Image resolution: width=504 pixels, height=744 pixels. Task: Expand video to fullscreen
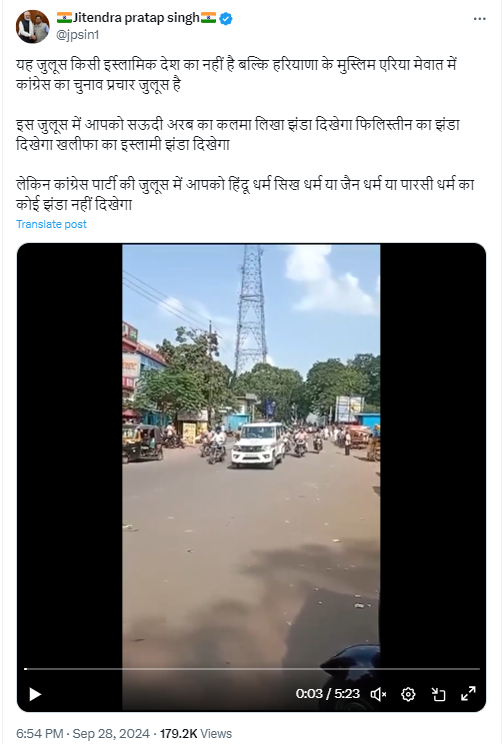pyautogui.click(x=468, y=694)
